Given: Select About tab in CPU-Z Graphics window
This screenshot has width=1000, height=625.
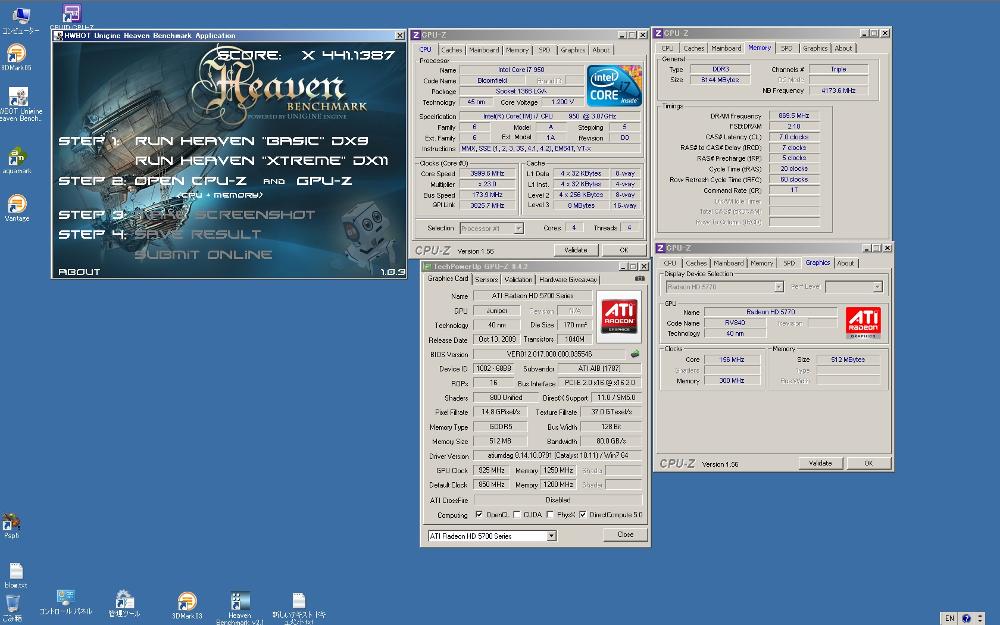Looking at the screenshot, I should pyautogui.click(x=846, y=263).
